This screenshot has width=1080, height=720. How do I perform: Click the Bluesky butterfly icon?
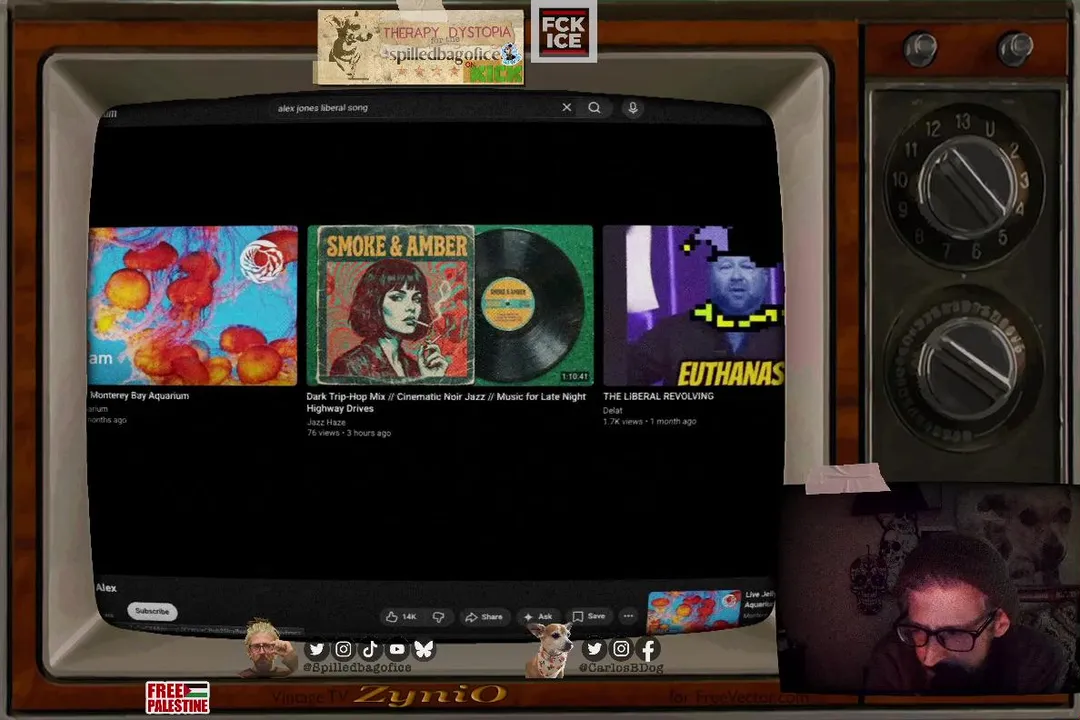pyautogui.click(x=424, y=649)
